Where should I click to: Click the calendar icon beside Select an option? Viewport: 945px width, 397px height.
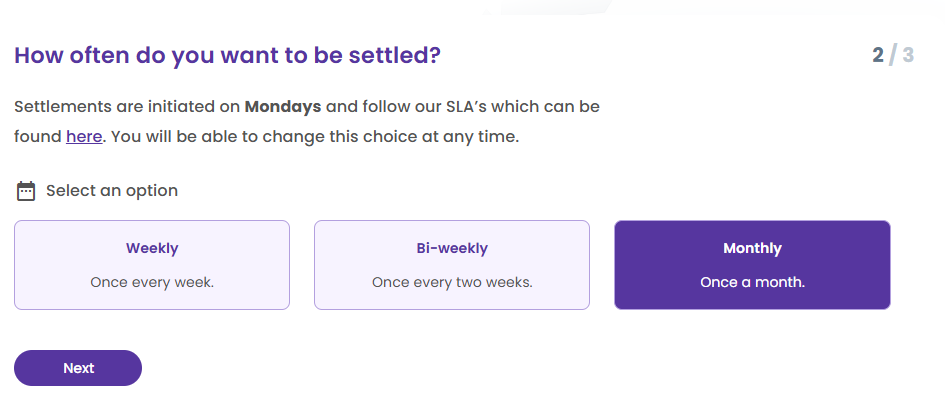(25, 191)
